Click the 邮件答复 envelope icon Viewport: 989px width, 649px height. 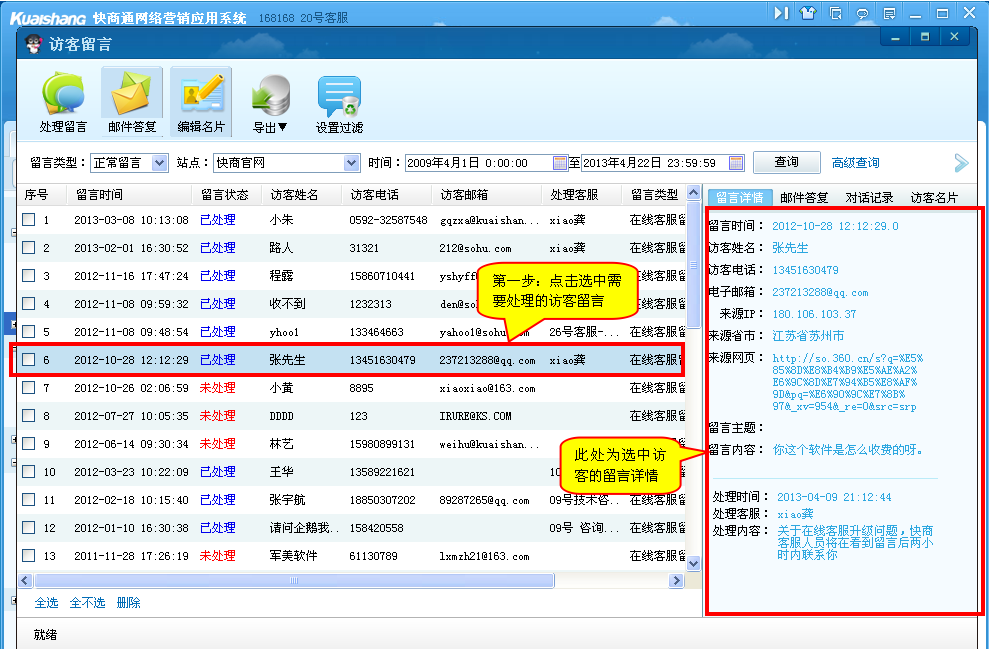pos(132,95)
